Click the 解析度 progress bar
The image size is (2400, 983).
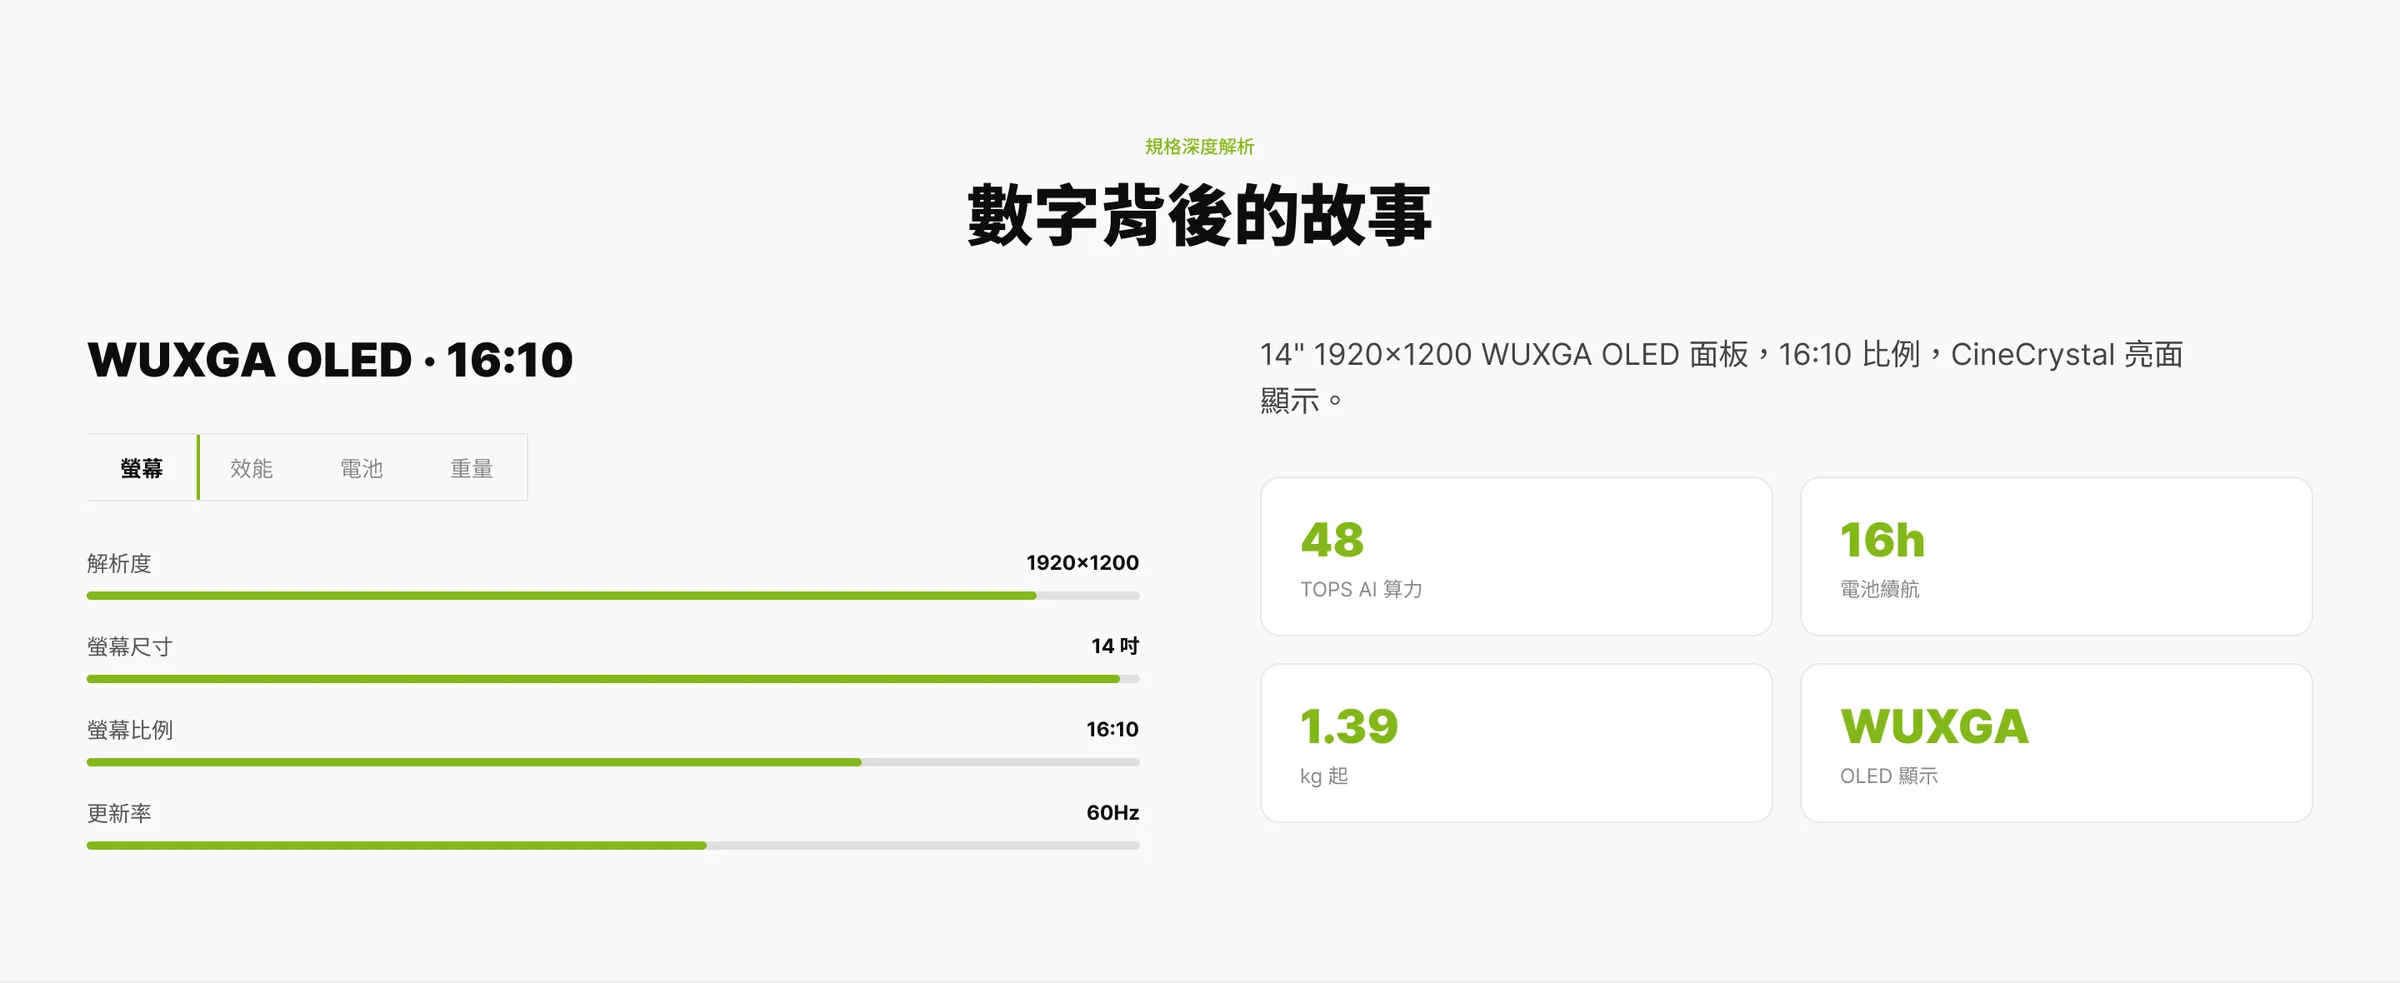pyautogui.click(x=613, y=596)
